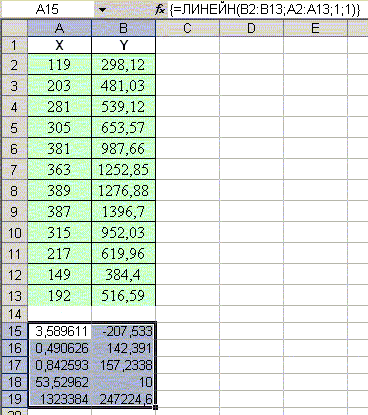Viewport: 368px width, 415px height.
Task: Select column C header
Action: (187, 28)
